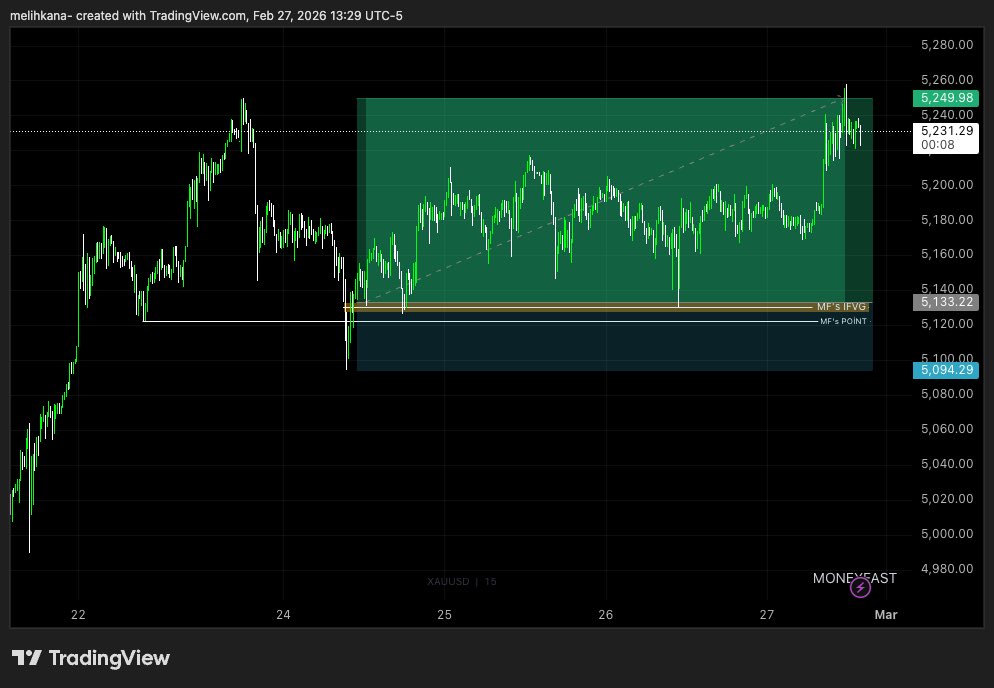Click the 26 date label on time axis
Image resolution: width=994 pixels, height=688 pixels.
click(605, 614)
